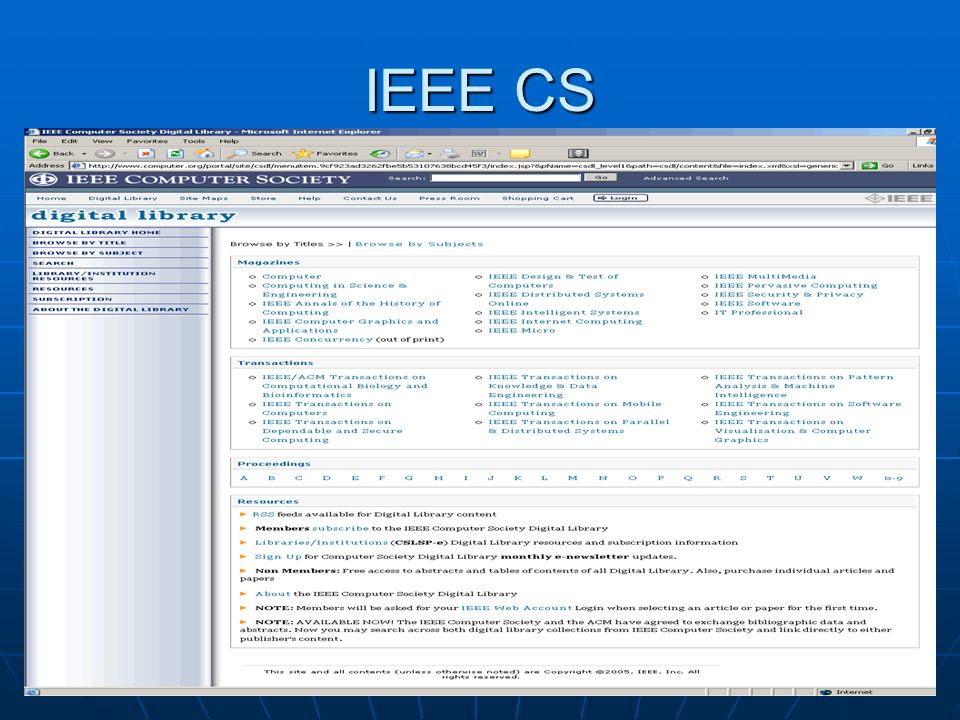Viewport: 960px width, 720px height.
Task: Click Browse by Subjects link
Action: coord(419,244)
